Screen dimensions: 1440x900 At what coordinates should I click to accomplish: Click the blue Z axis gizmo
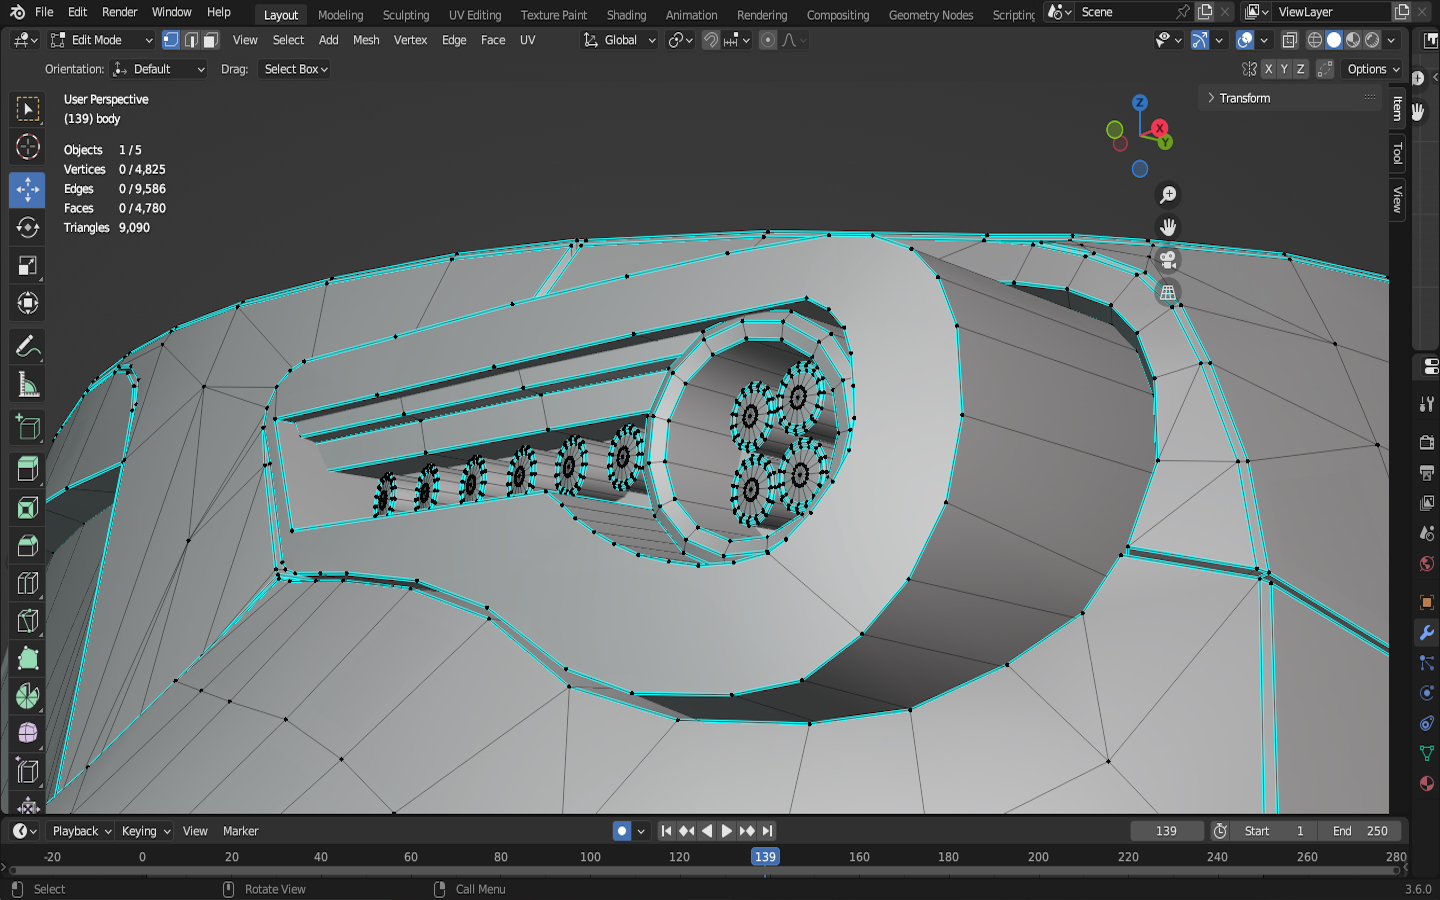click(1139, 103)
